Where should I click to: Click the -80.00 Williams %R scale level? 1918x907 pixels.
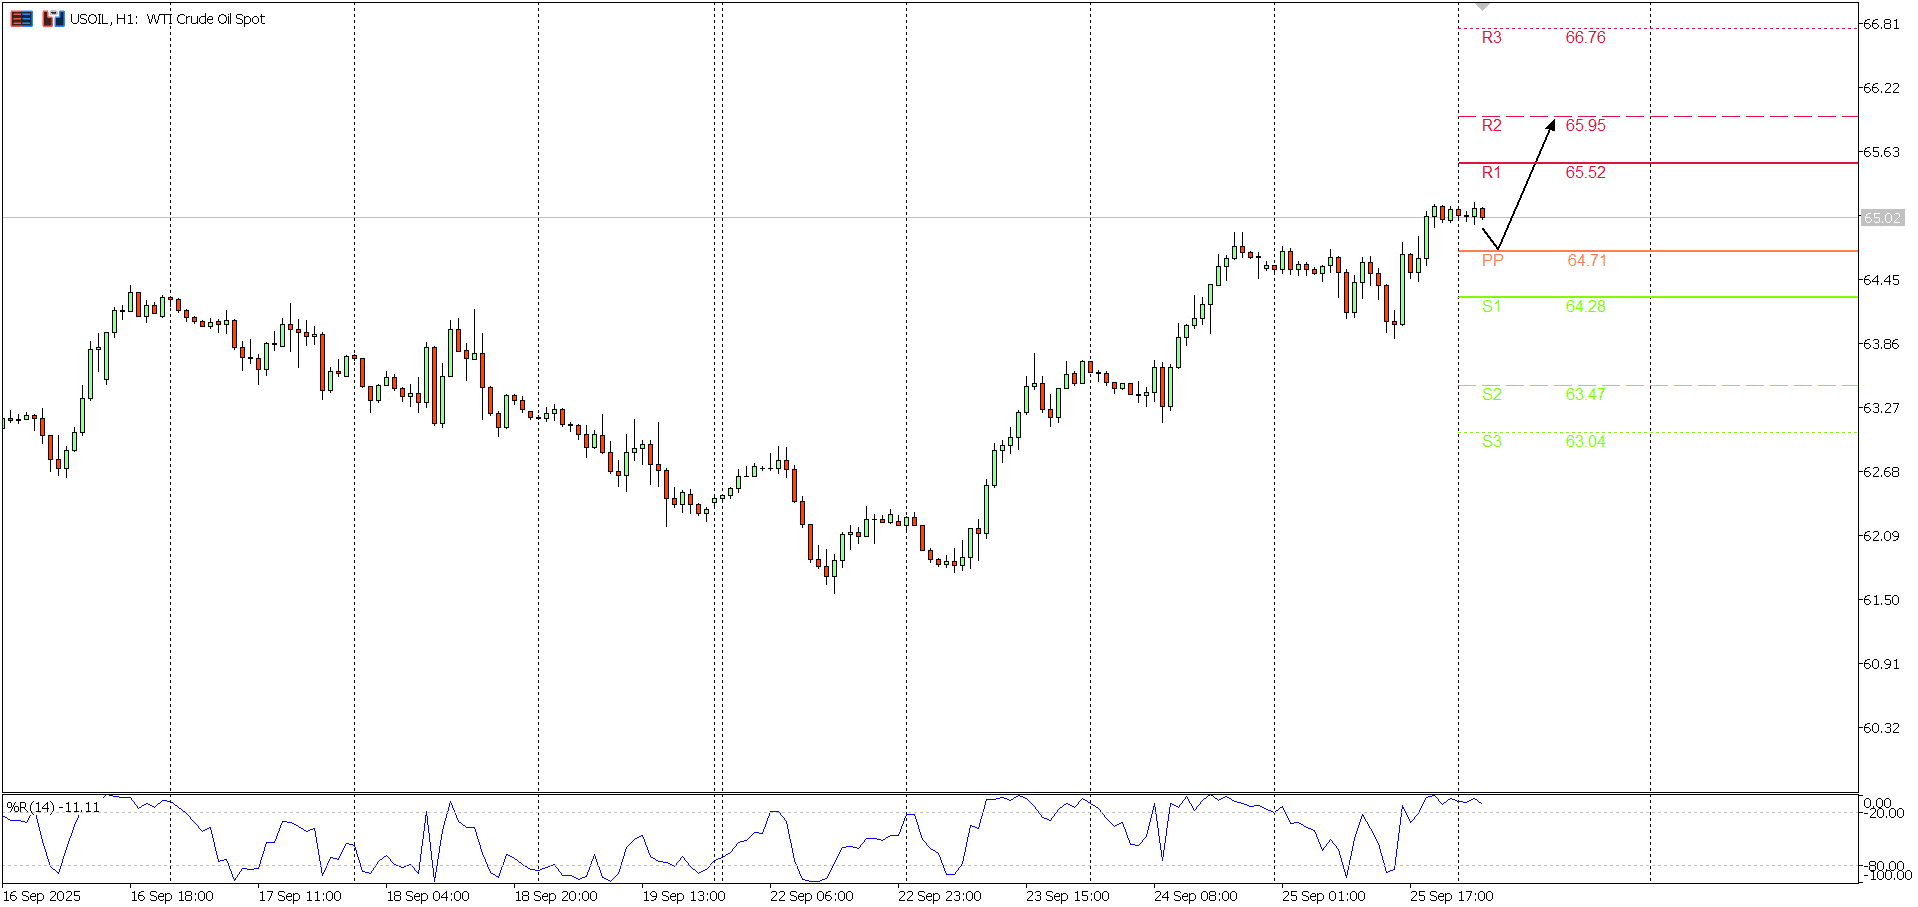[x=1882, y=866]
